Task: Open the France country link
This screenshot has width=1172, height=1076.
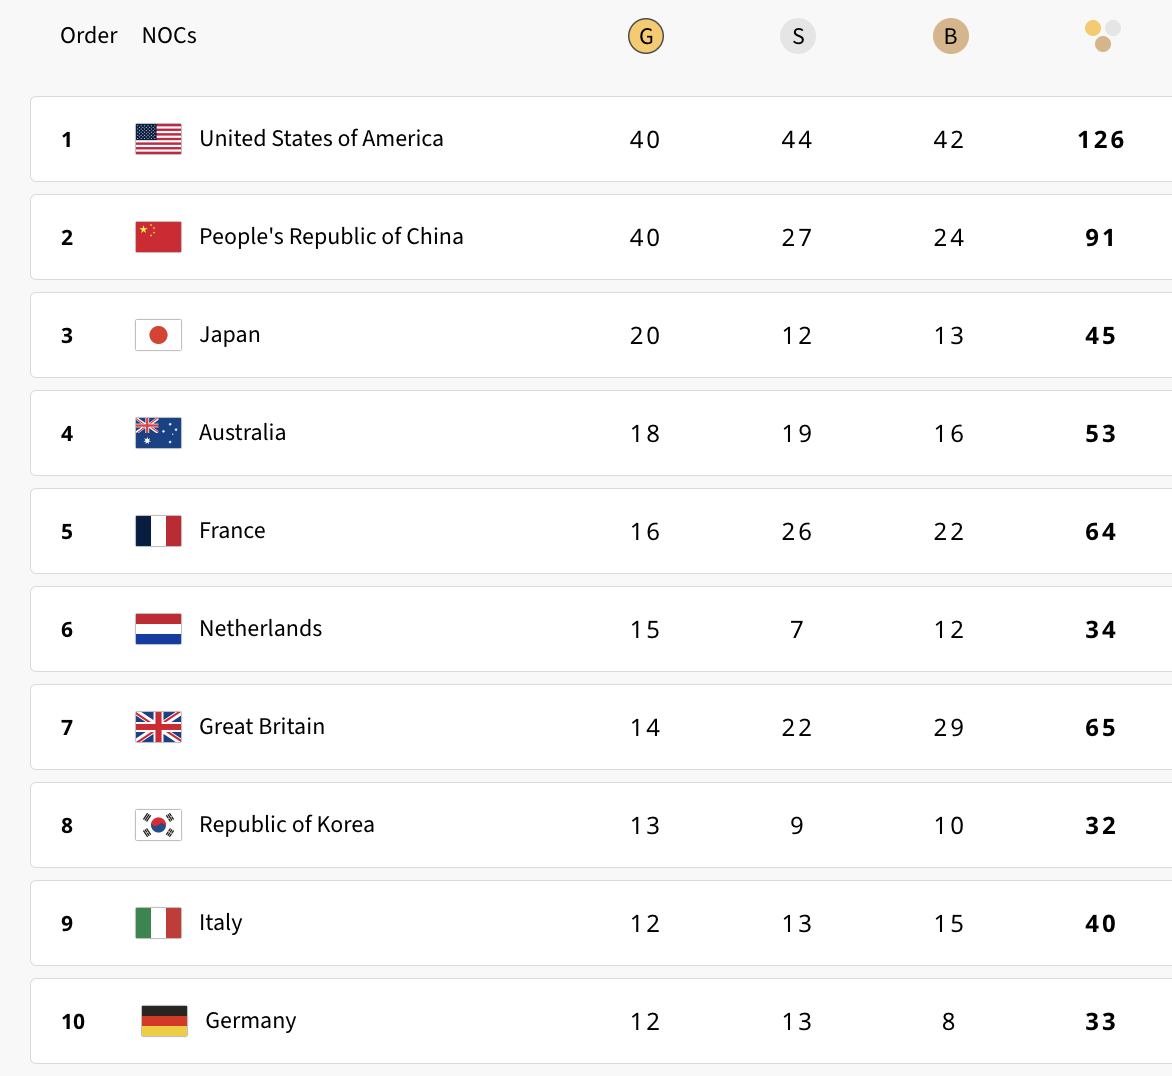Action: coord(232,531)
